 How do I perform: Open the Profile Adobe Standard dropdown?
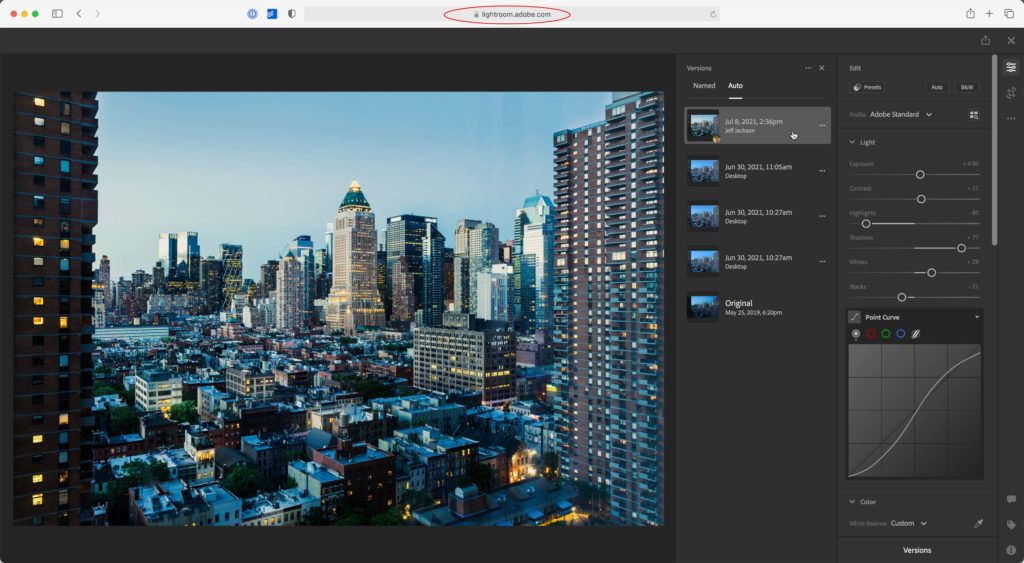(901, 114)
